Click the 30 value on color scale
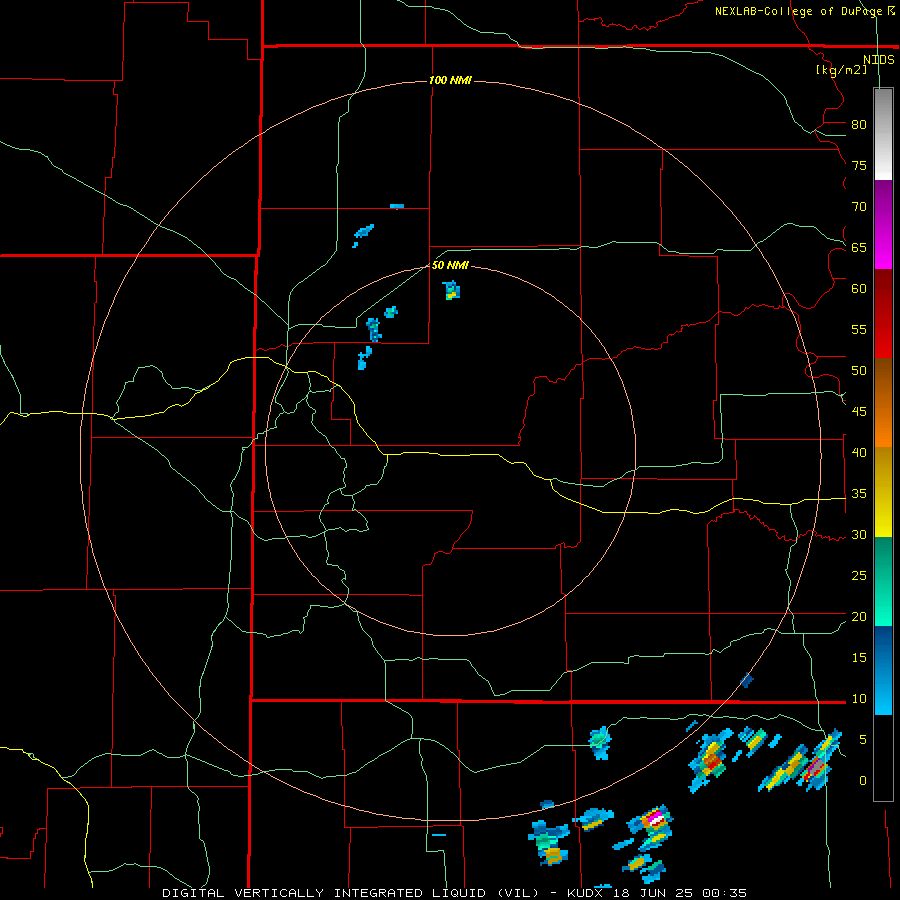Viewport: 900px width, 900px height. click(x=859, y=534)
